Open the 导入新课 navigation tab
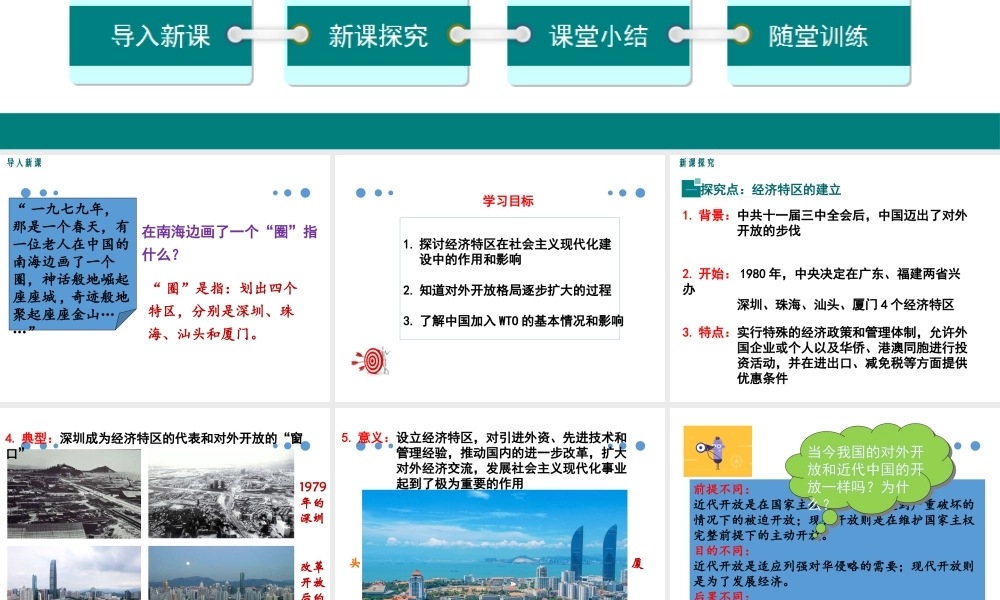The height and width of the screenshot is (600, 1000). pos(161,36)
